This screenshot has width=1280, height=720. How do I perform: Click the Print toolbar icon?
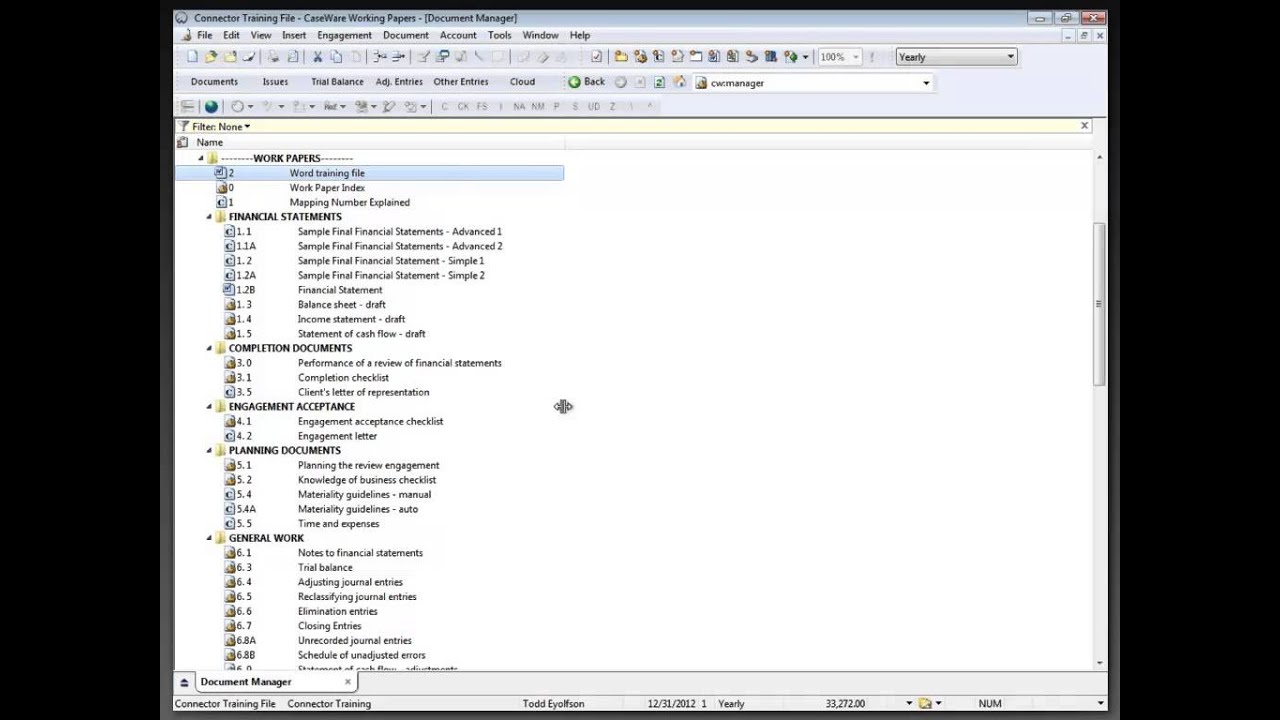click(273, 57)
